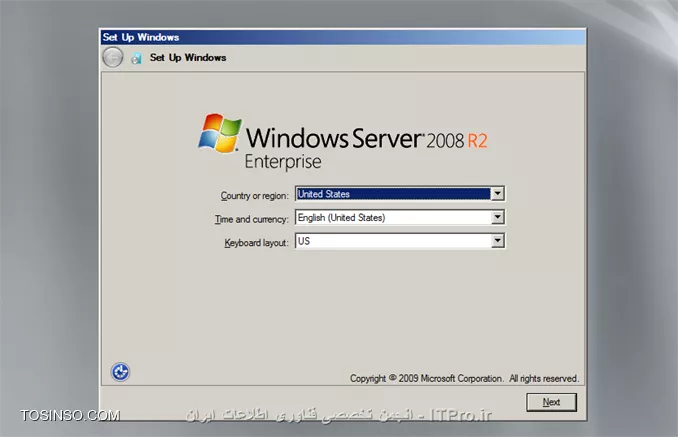Click the round back arrow button

(112, 57)
